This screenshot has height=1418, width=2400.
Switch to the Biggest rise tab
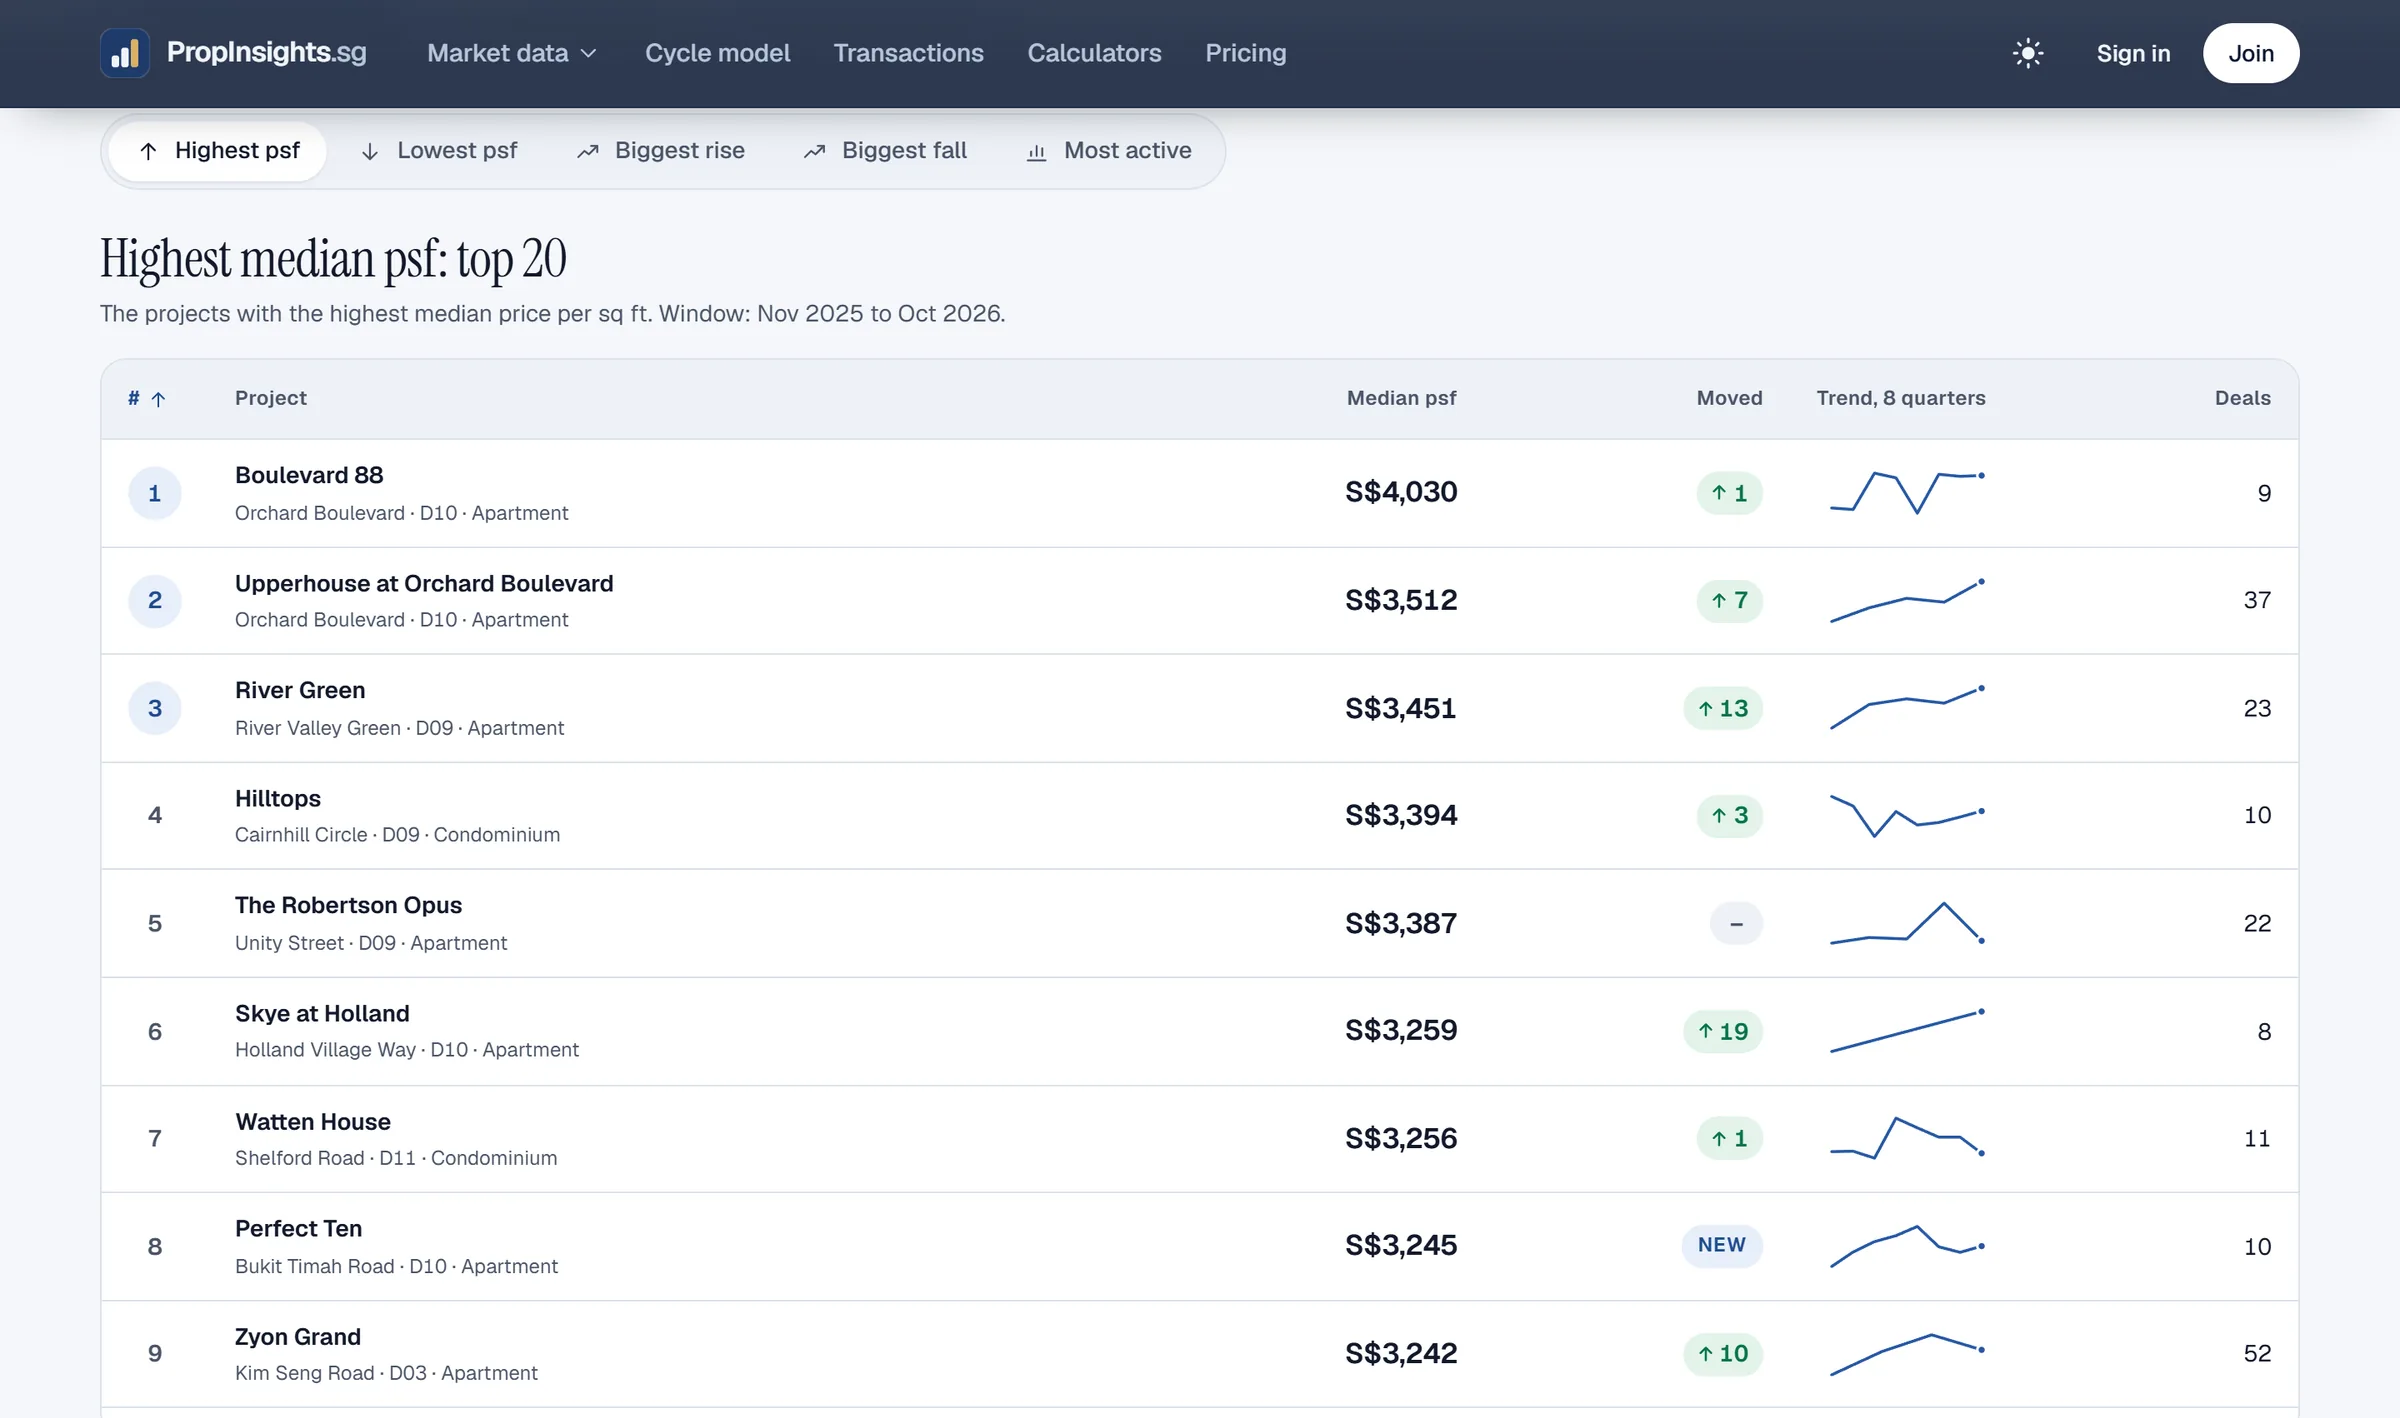tap(660, 151)
